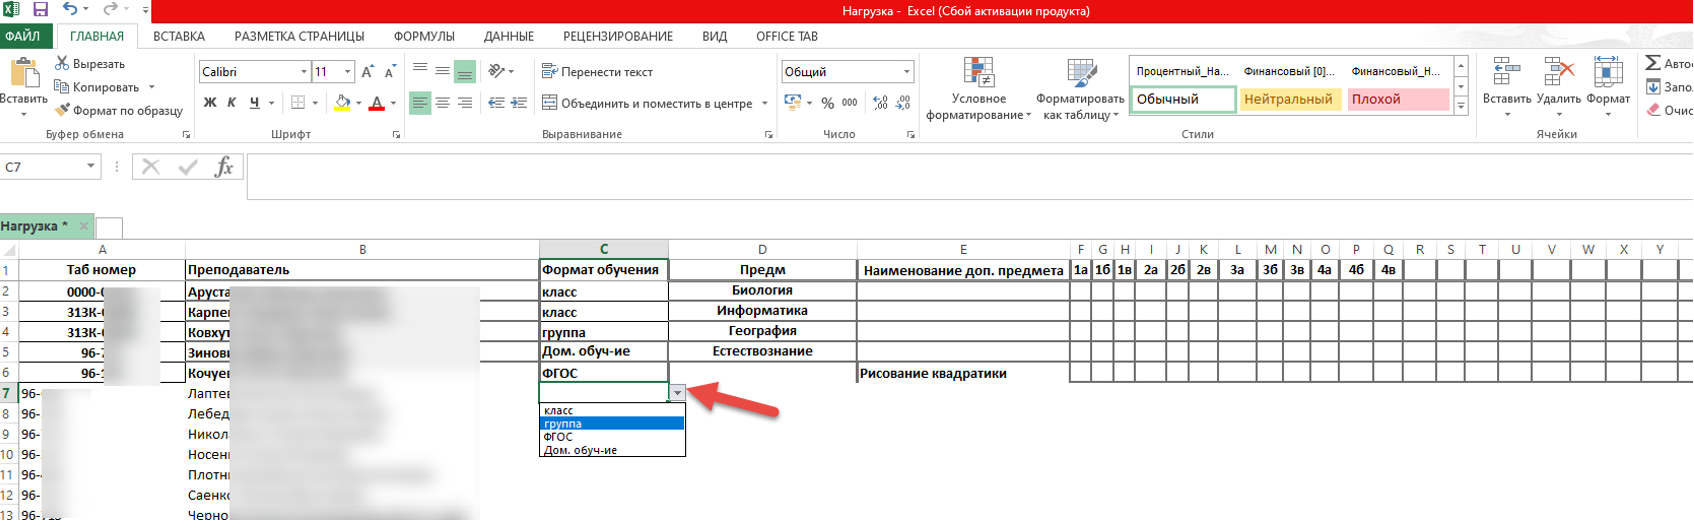1694x523 pixels.
Task: Click the Delete cells (Удалить) icon
Action: pos(1558,82)
